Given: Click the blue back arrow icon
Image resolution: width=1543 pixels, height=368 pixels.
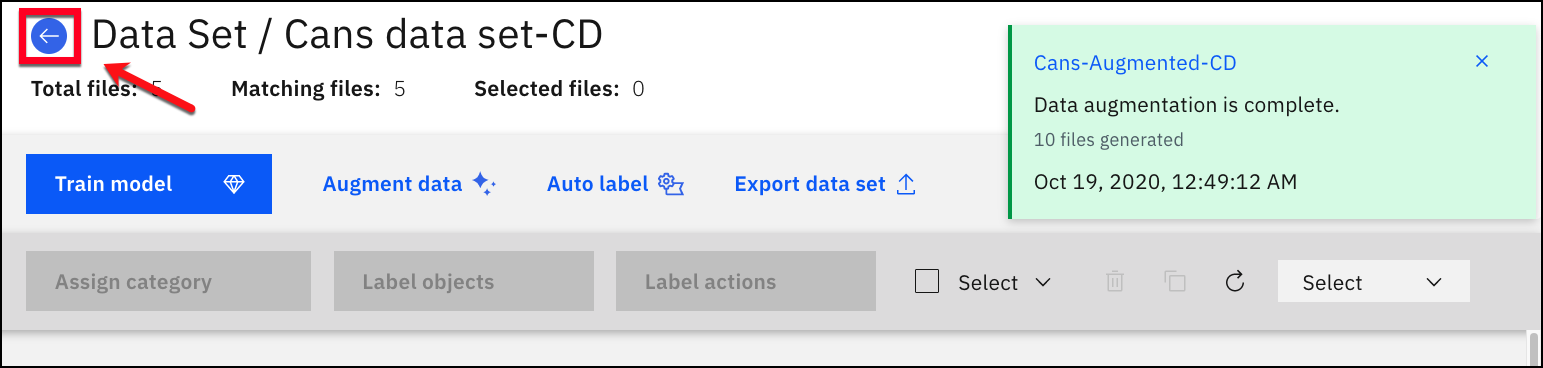Looking at the screenshot, I should (49, 38).
